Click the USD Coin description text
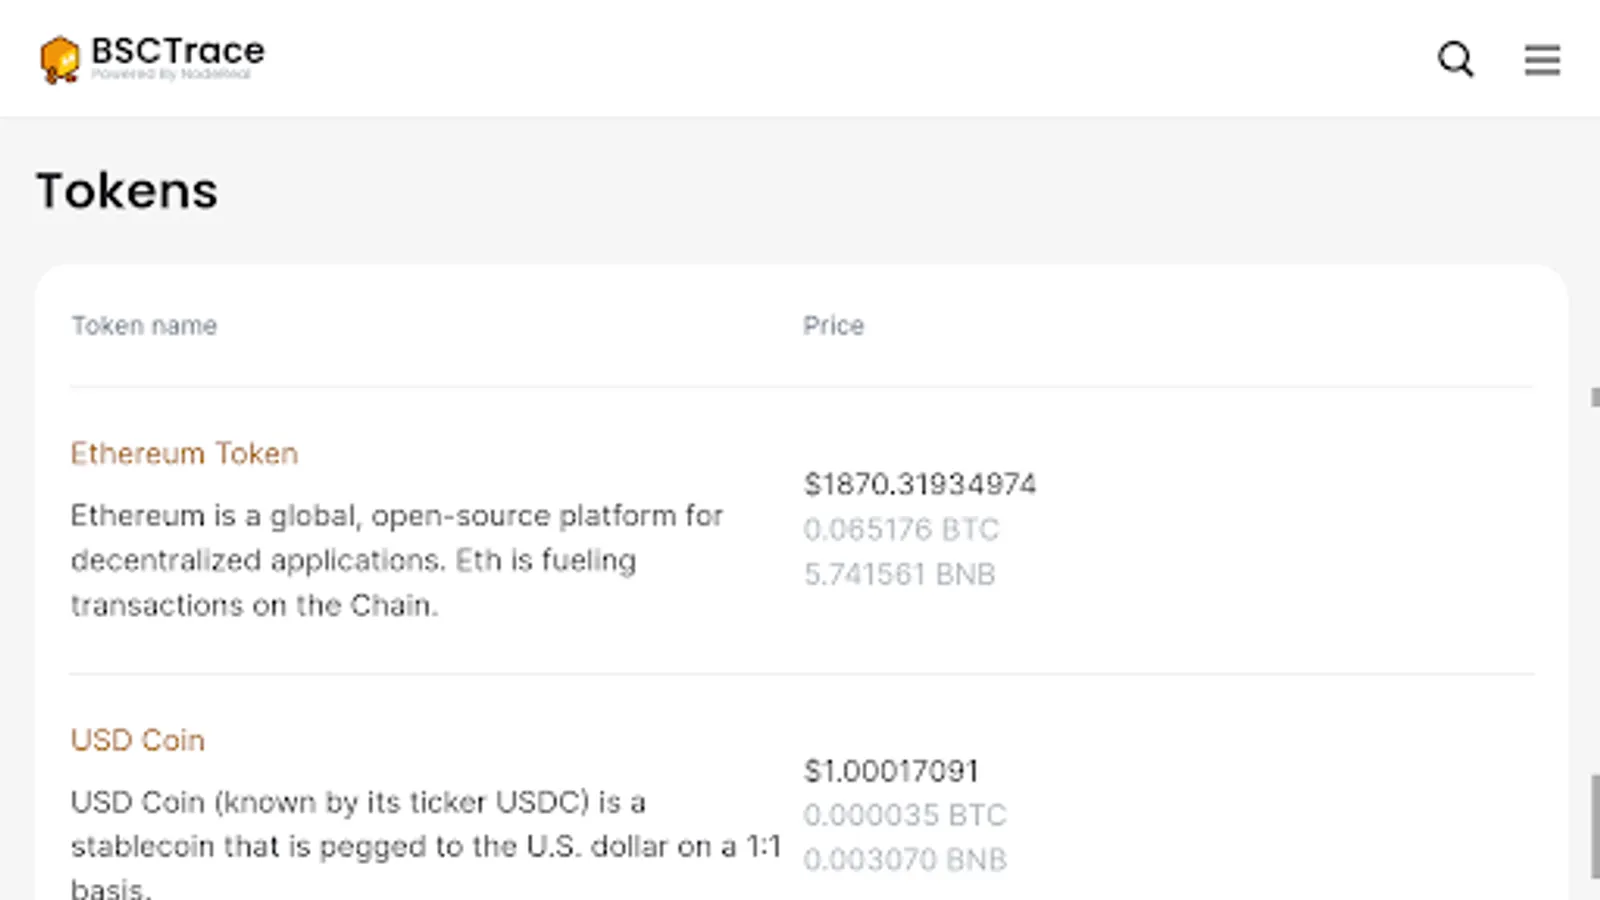Image resolution: width=1600 pixels, height=900 pixels. 425,846
